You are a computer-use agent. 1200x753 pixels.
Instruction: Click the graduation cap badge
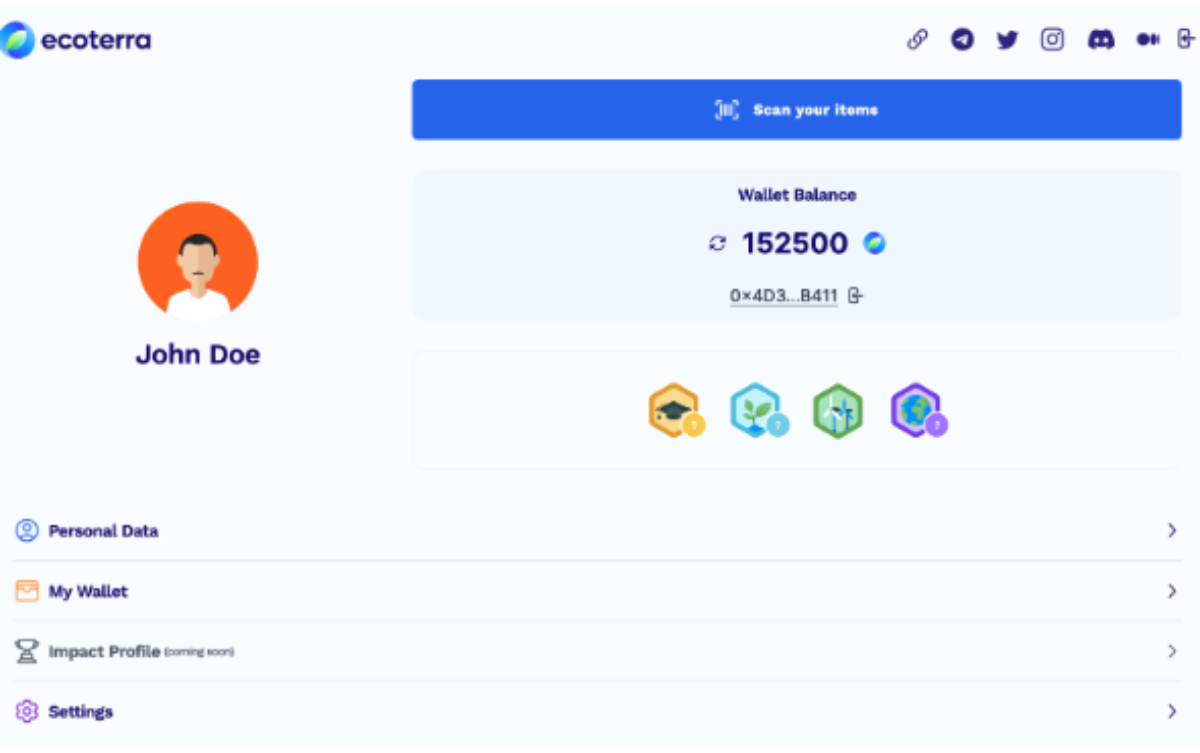click(673, 410)
